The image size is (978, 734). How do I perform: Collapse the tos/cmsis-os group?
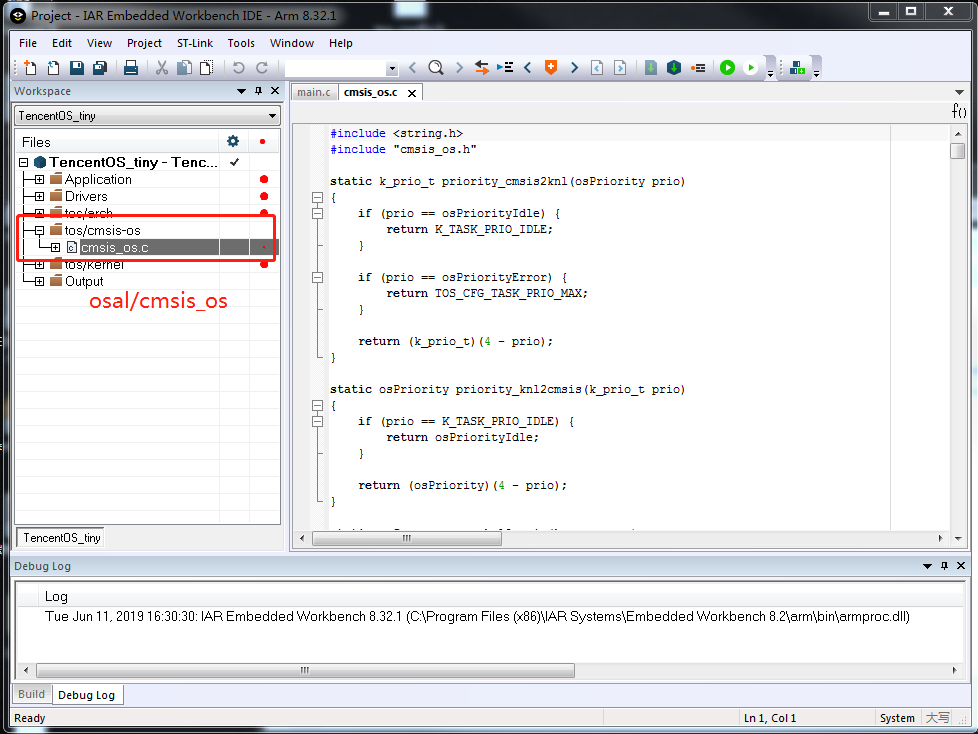coord(39,231)
